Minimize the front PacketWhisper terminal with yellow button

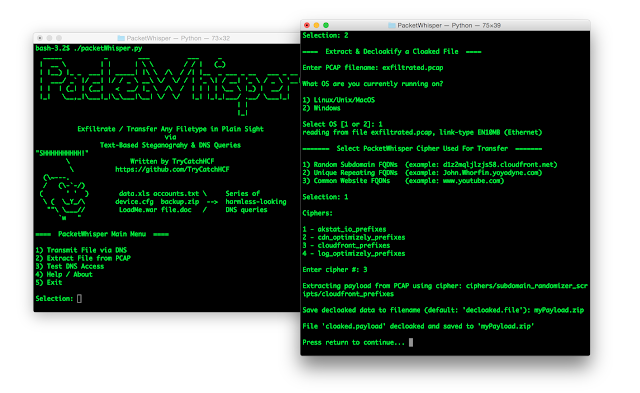coord(316,25)
